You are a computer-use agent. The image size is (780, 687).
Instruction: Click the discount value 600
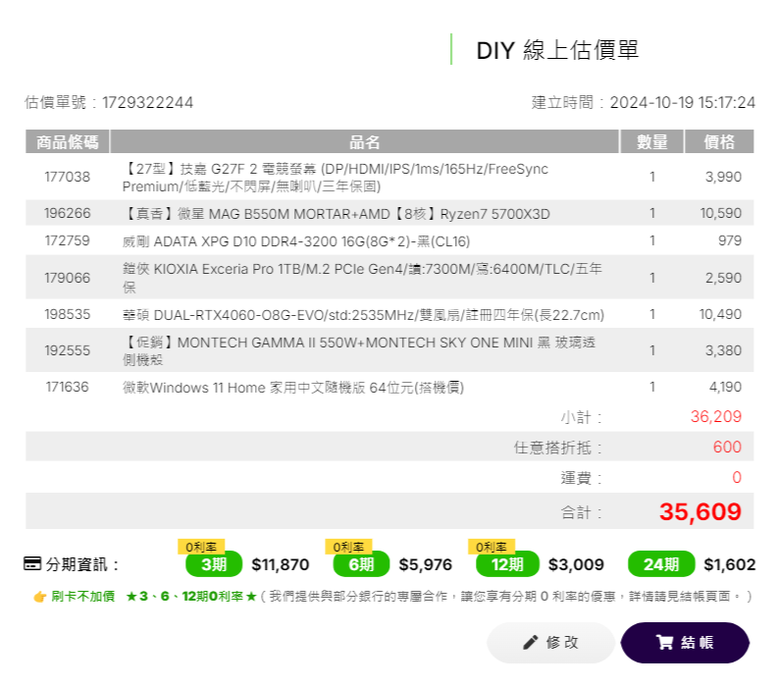727,447
